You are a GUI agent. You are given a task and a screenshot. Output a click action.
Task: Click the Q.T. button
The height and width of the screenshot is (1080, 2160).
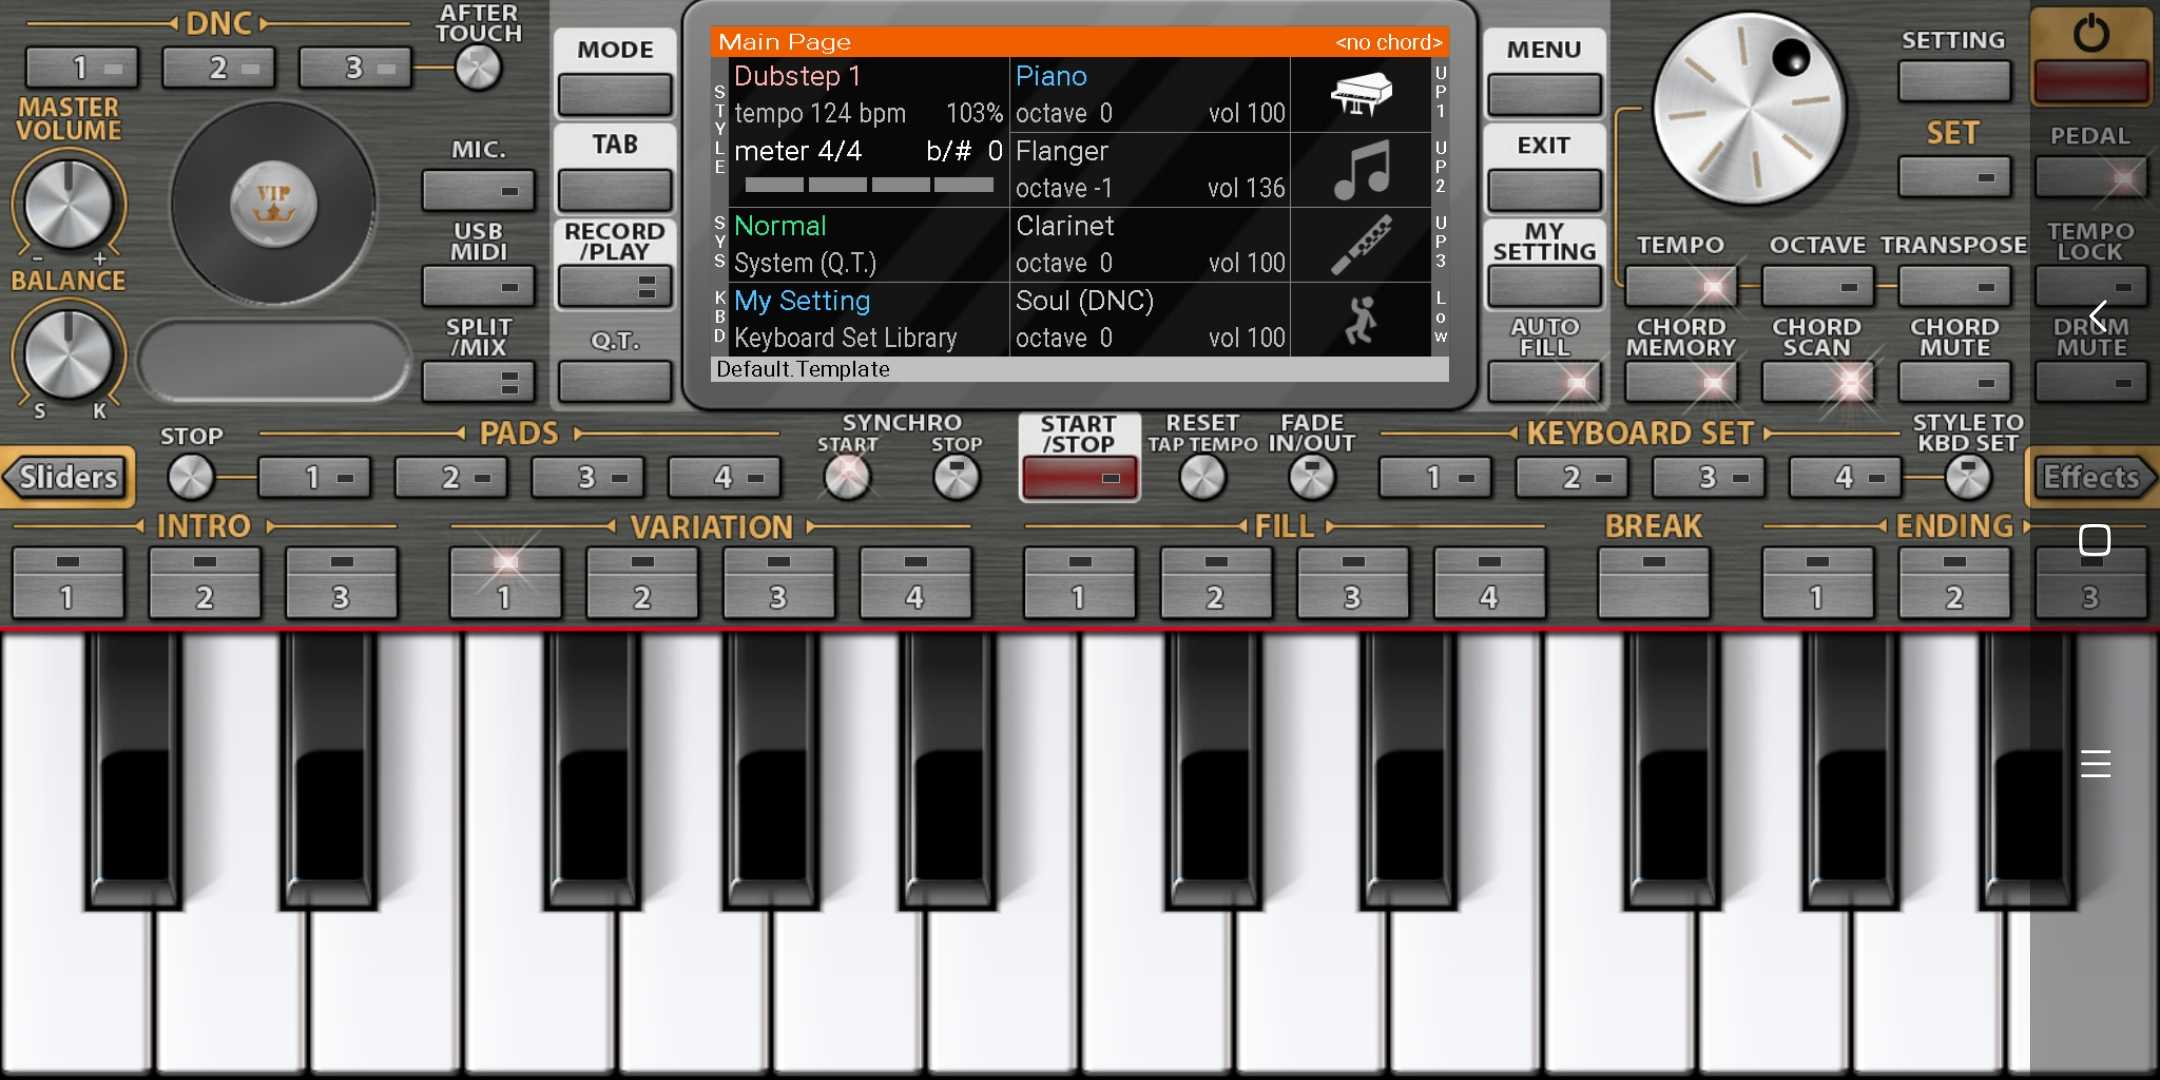pos(614,382)
